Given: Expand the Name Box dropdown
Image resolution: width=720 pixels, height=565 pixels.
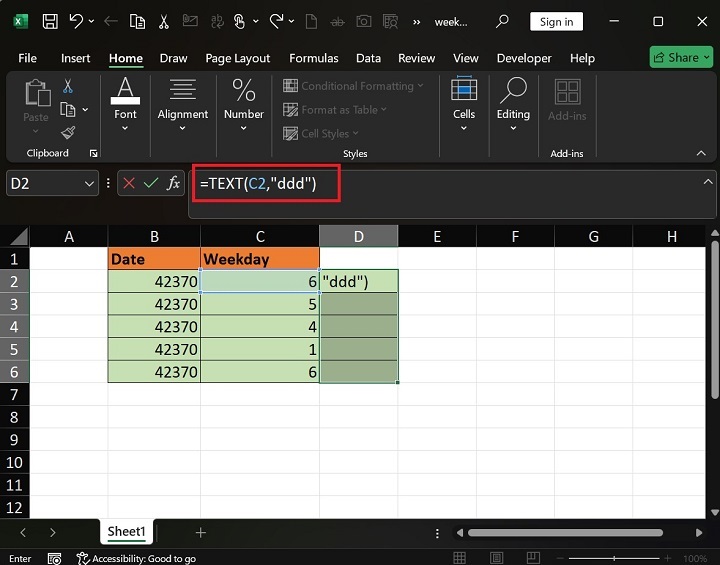Looking at the screenshot, I should pos(89,183).
